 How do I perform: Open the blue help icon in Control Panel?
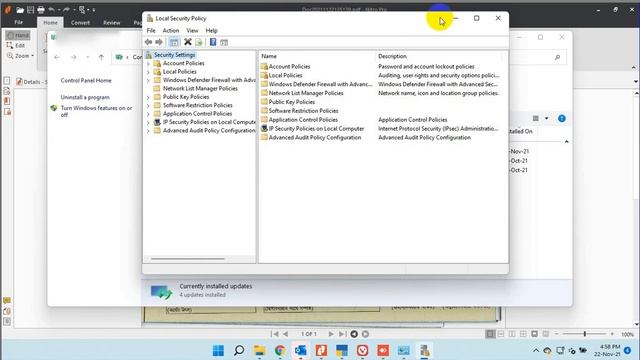click(562, 118)
